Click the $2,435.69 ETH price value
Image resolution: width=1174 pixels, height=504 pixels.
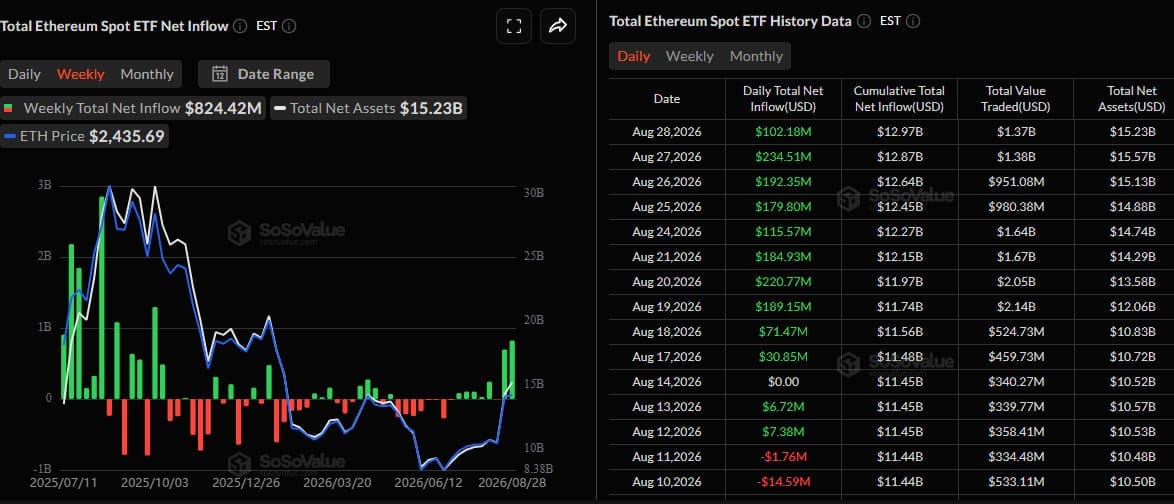click(x=127, y=137)
